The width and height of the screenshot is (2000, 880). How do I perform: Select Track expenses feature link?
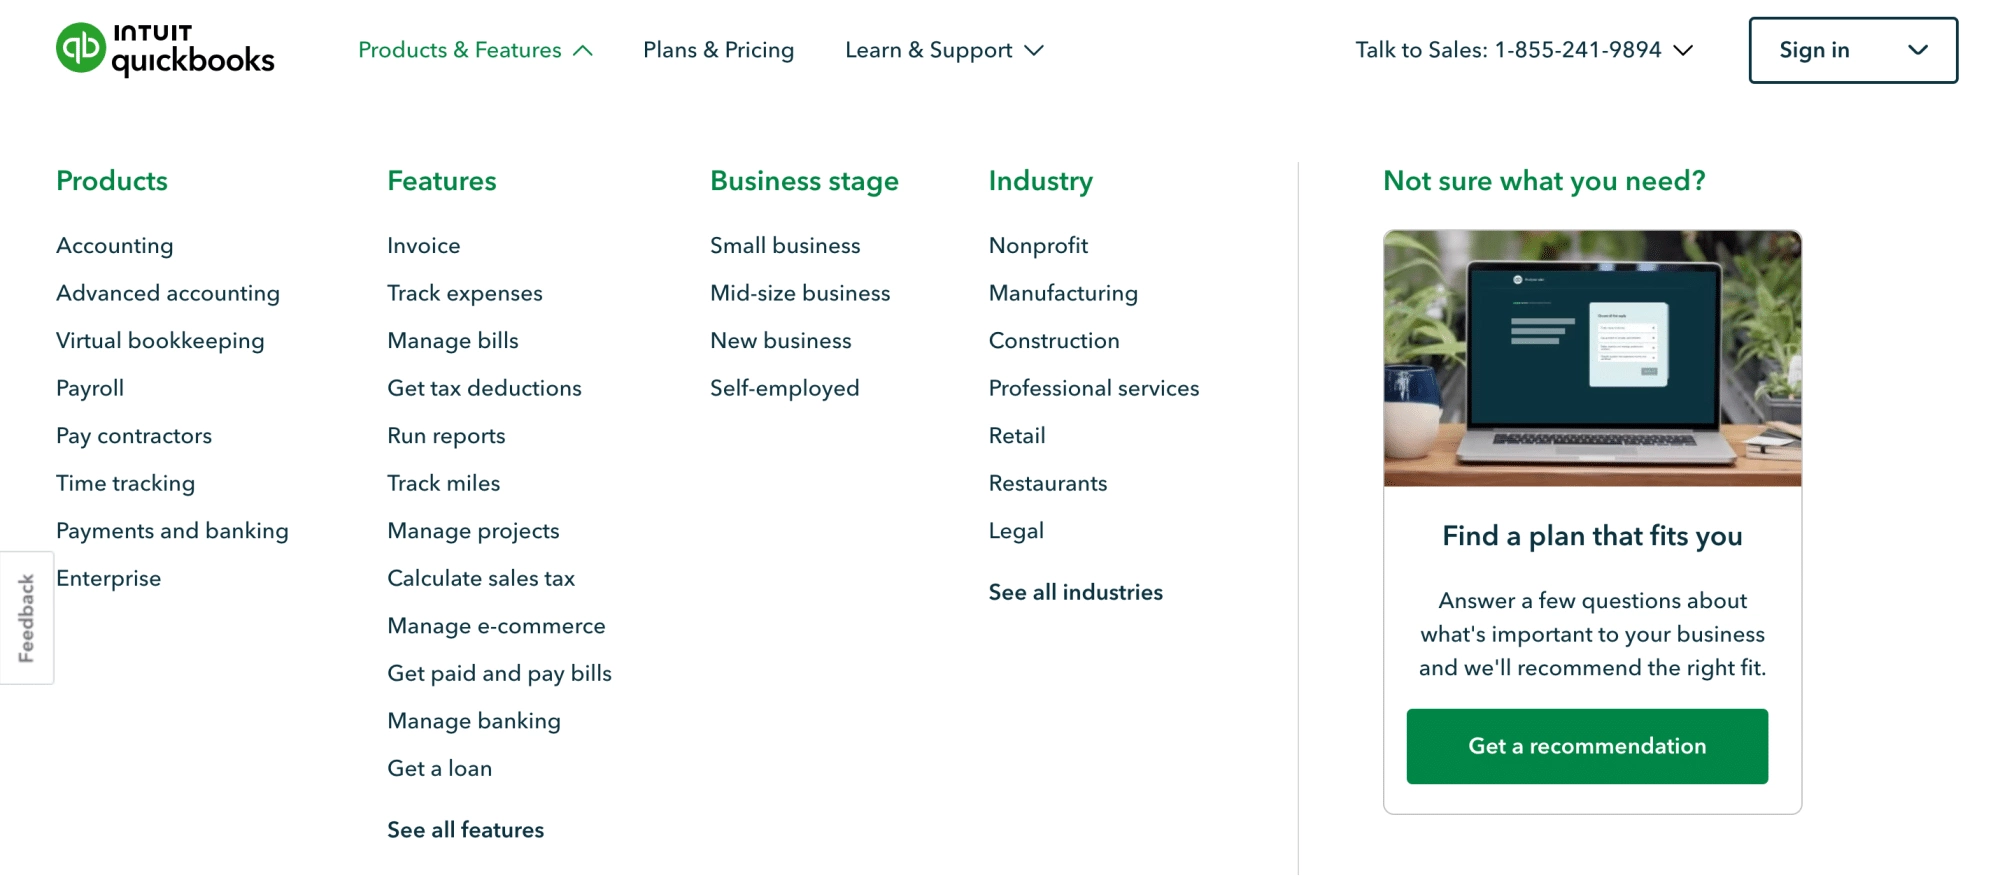(465, 293)
